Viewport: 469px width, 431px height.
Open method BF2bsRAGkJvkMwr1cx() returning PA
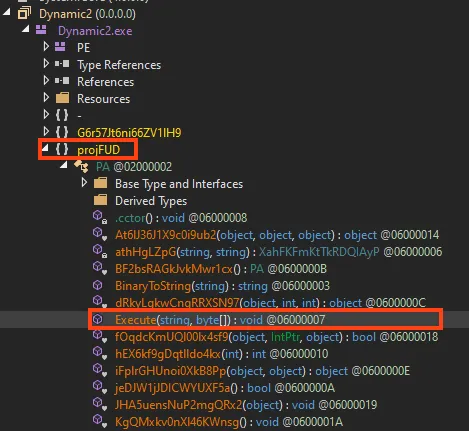[221, 269]
